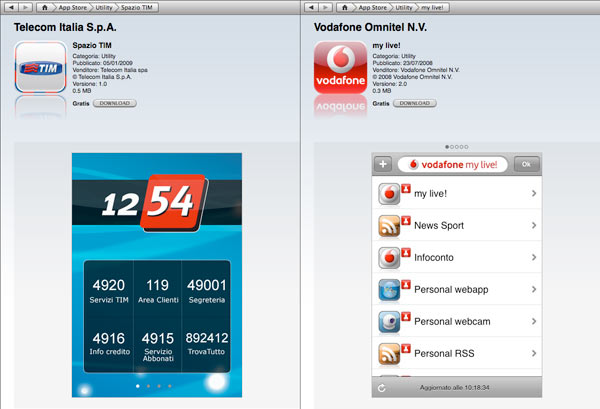Remove Personal RSS via its red badge
The image size is (600, 409).
406,348
